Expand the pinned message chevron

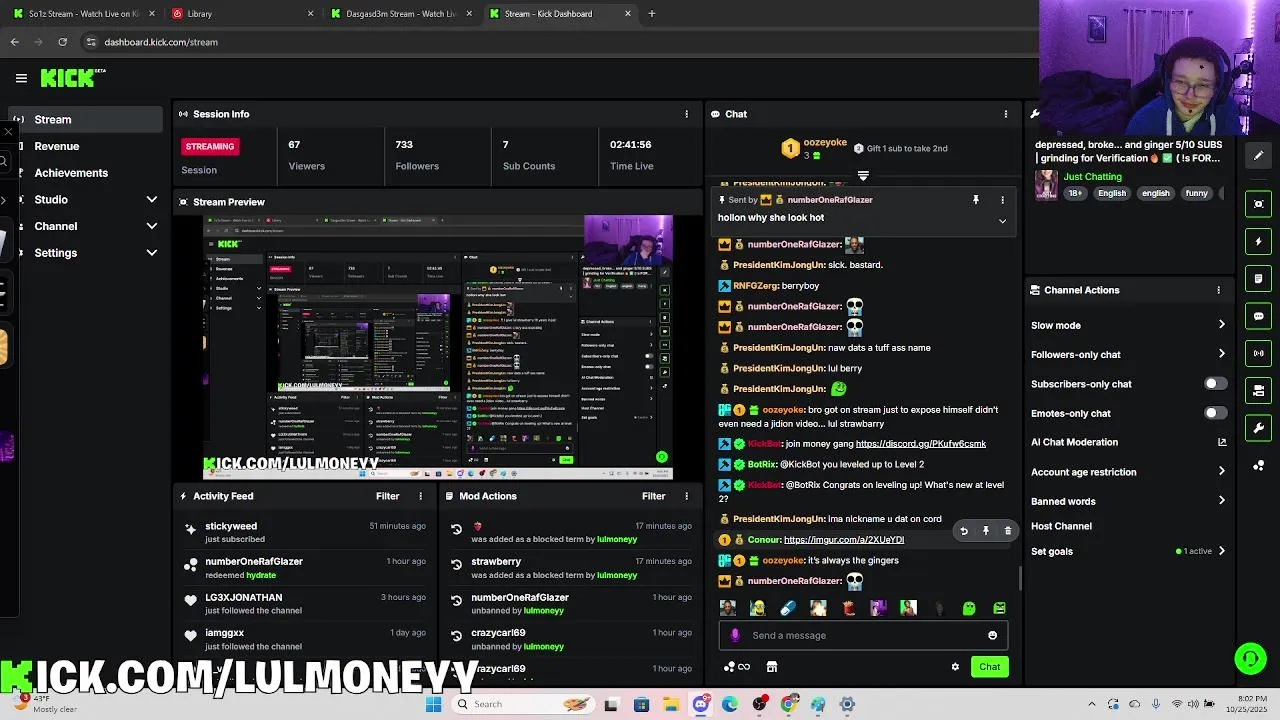(x=1002, y=221)
